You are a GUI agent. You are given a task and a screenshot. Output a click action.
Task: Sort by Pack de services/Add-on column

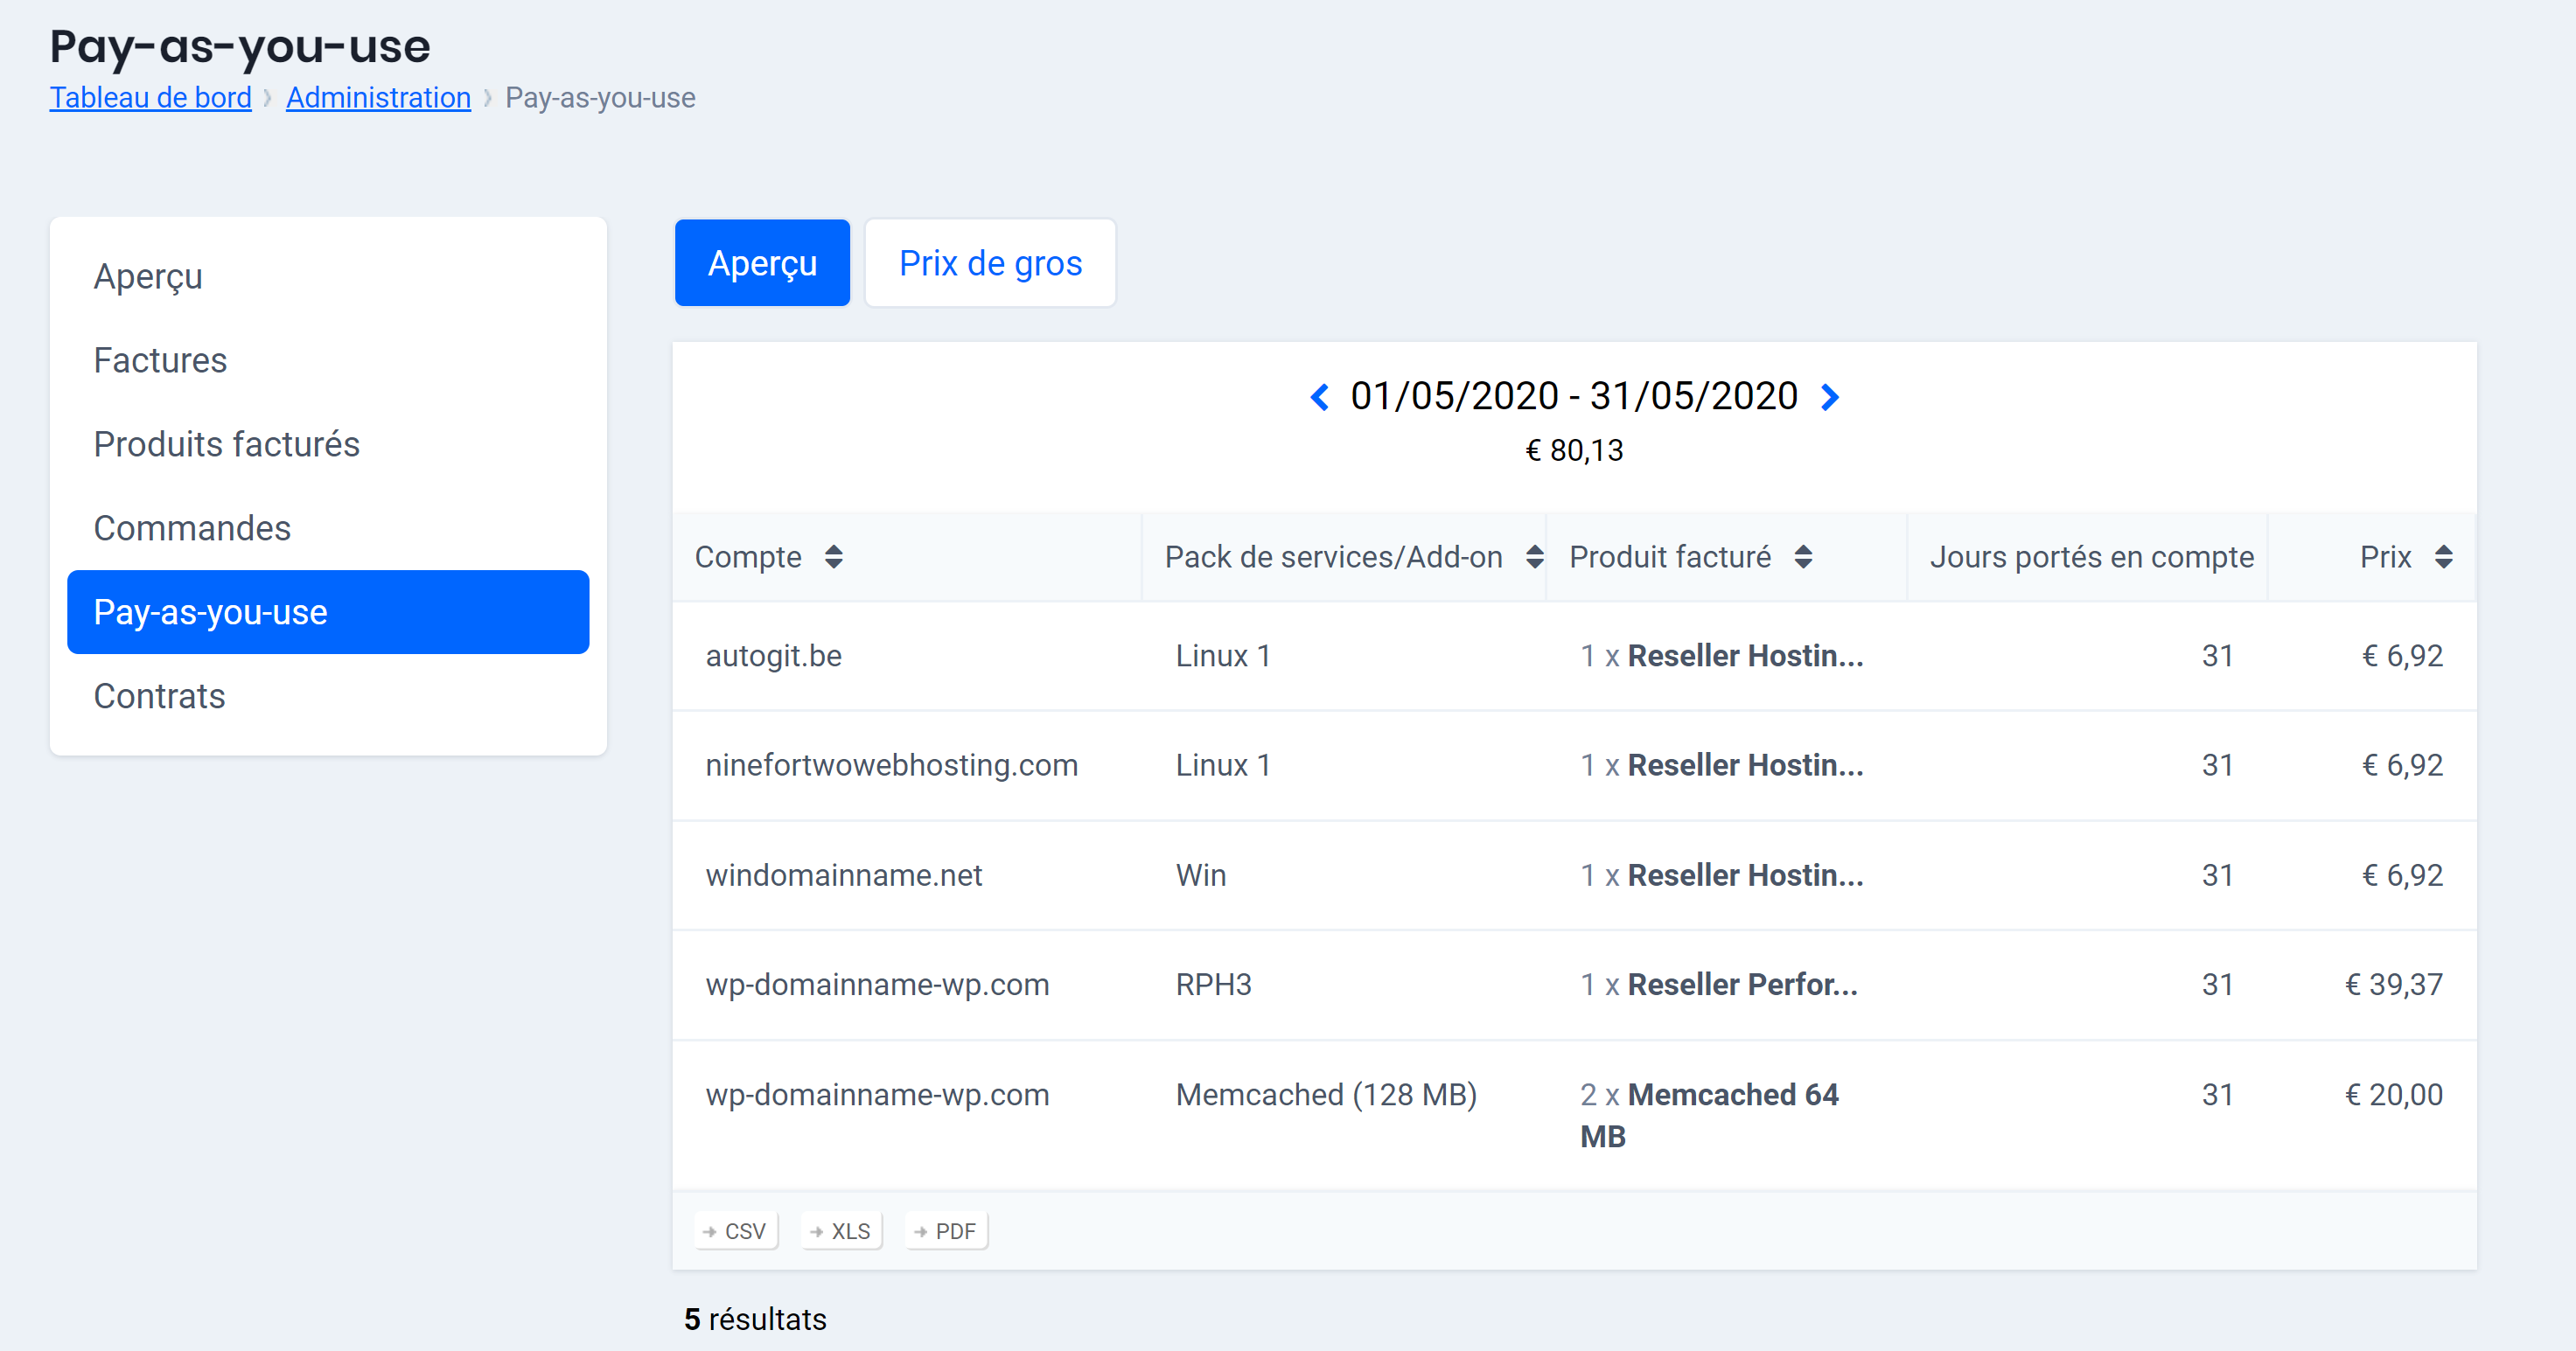coord(1534,557)
